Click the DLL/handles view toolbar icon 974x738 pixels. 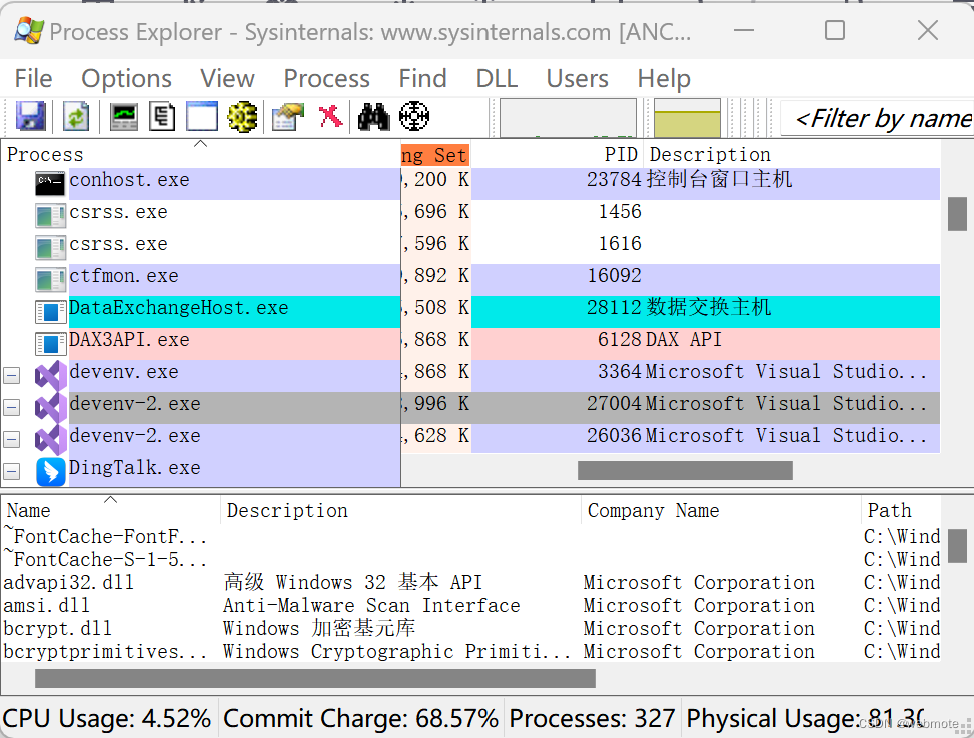tap(287, 116)
